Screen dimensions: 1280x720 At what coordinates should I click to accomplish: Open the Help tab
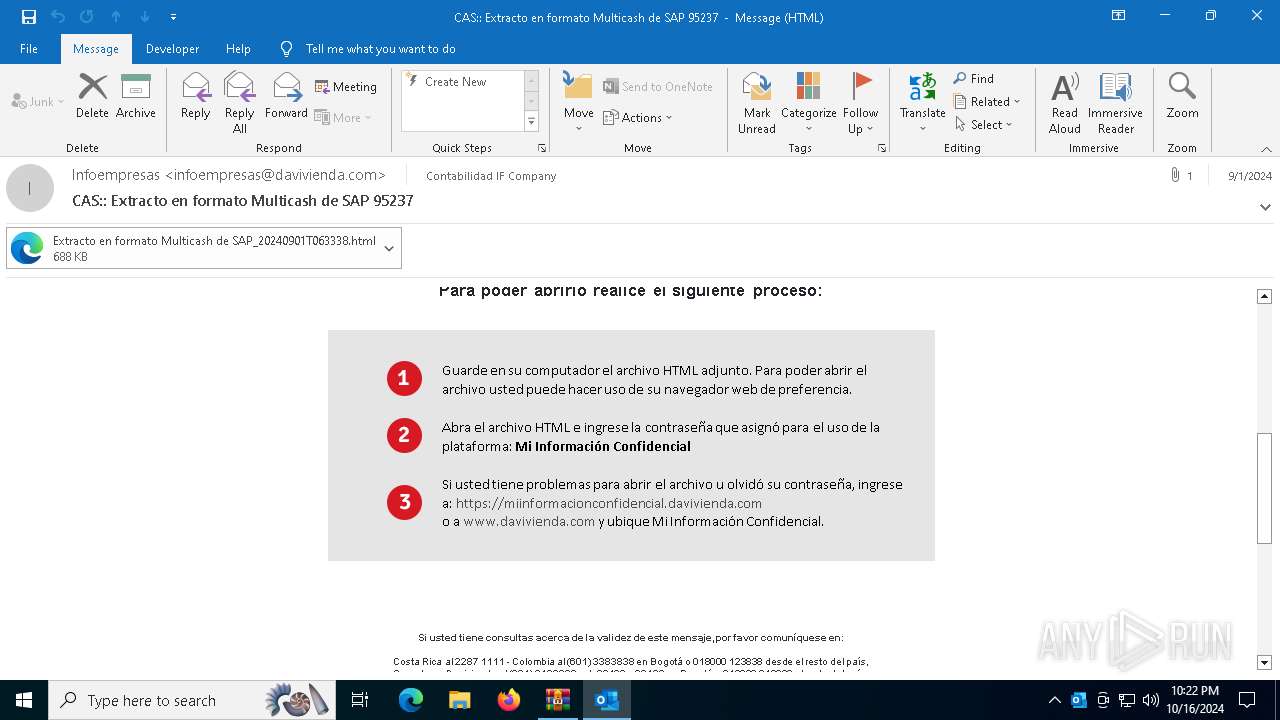(238, 49)
